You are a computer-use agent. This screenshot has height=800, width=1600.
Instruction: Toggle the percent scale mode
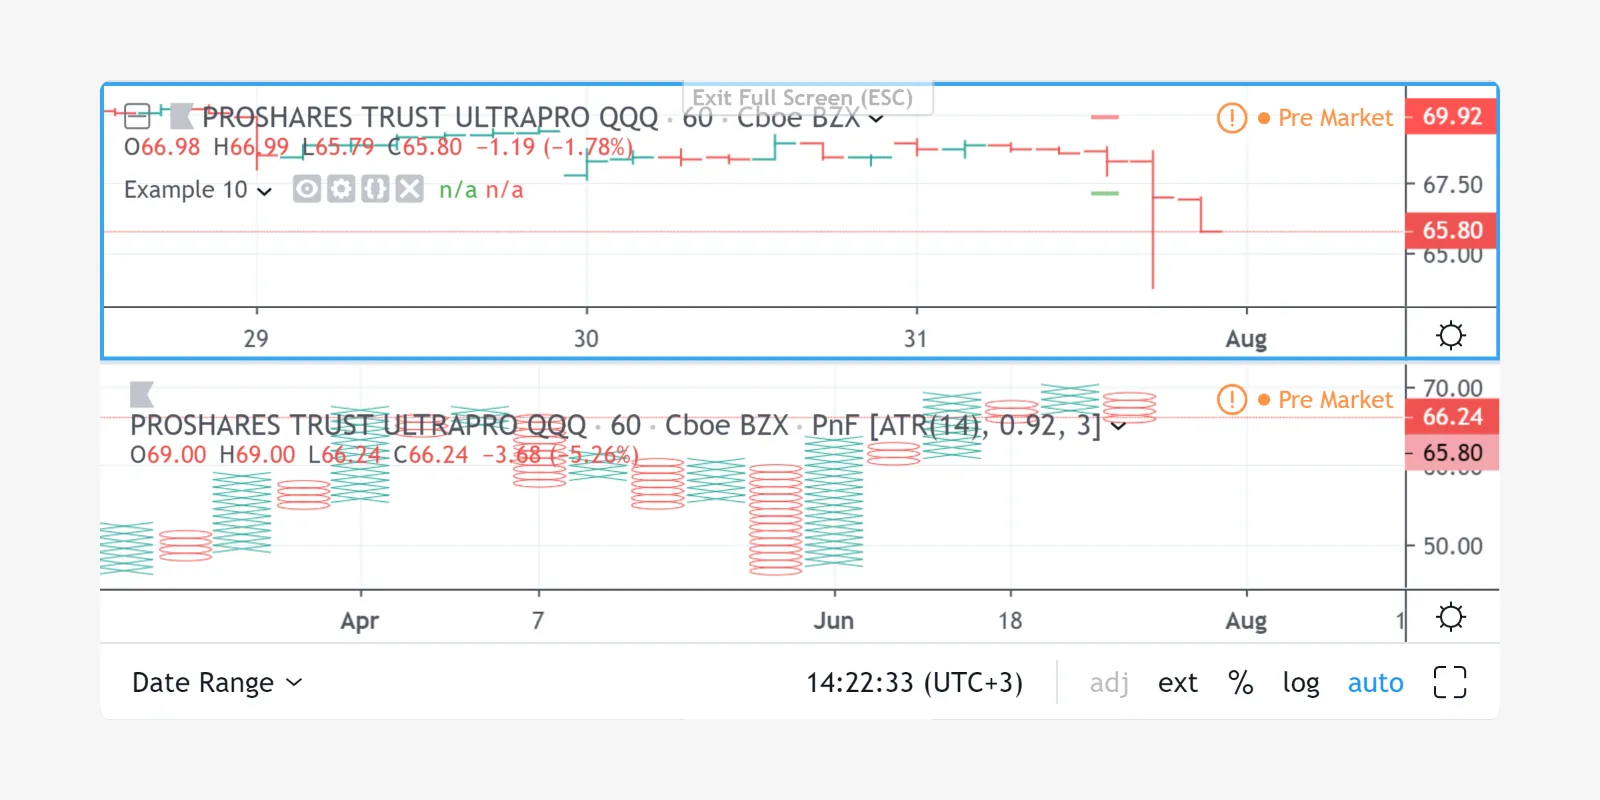(1241, 683)
